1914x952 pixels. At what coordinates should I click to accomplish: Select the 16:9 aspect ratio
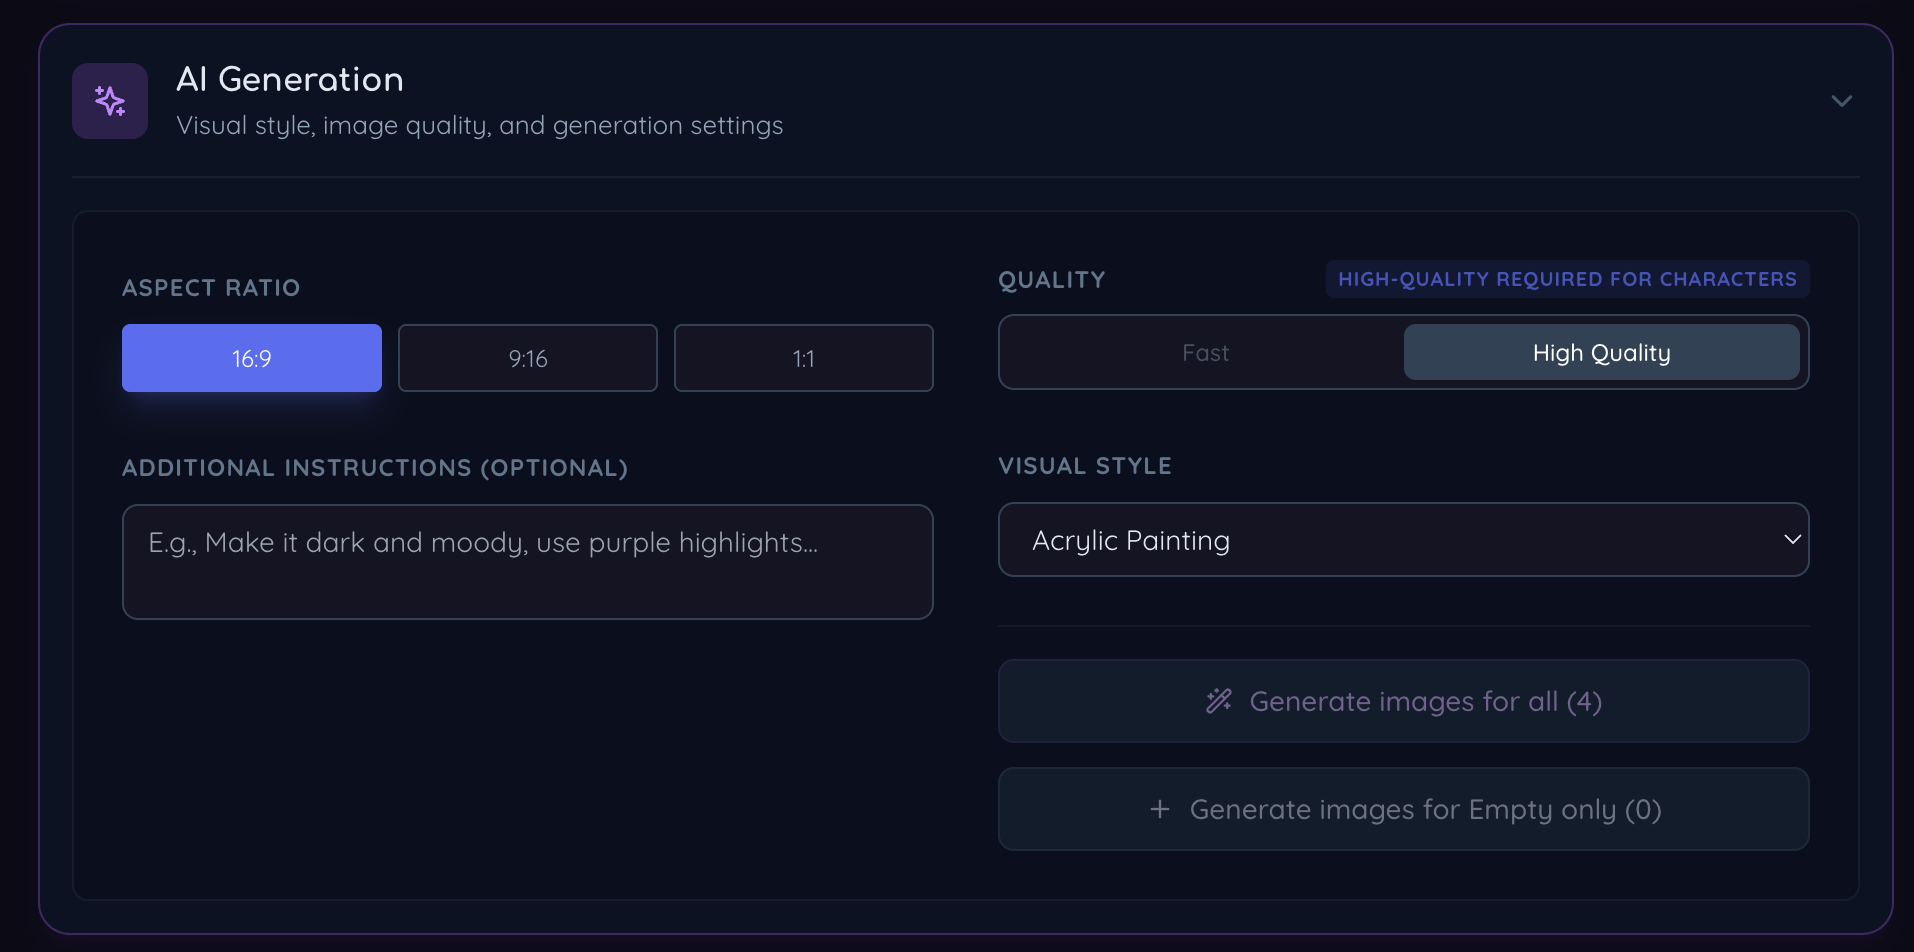(252, 358)
